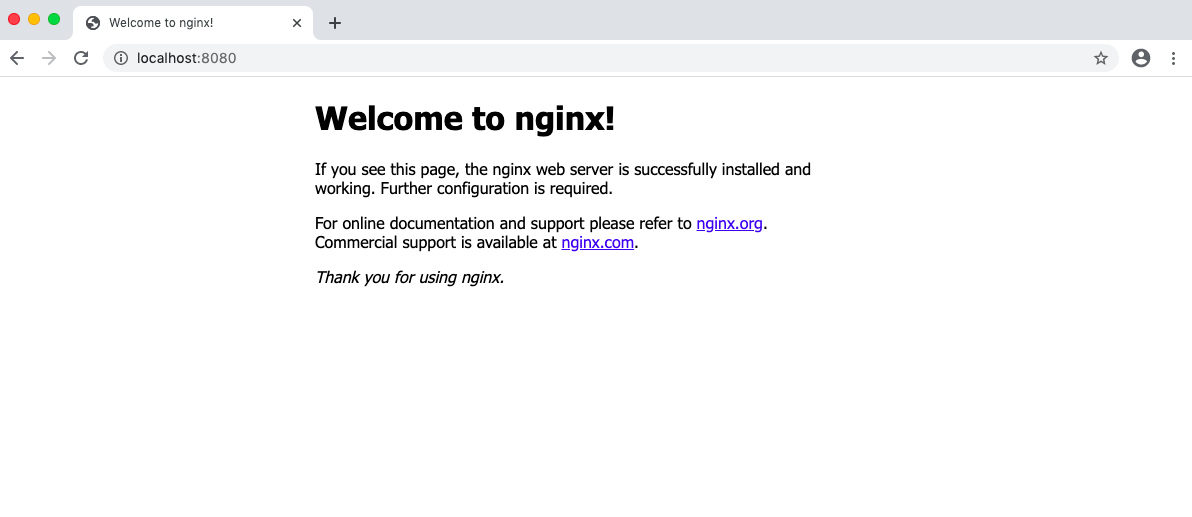Open the user profile avatar icon

coord(1140,58)
